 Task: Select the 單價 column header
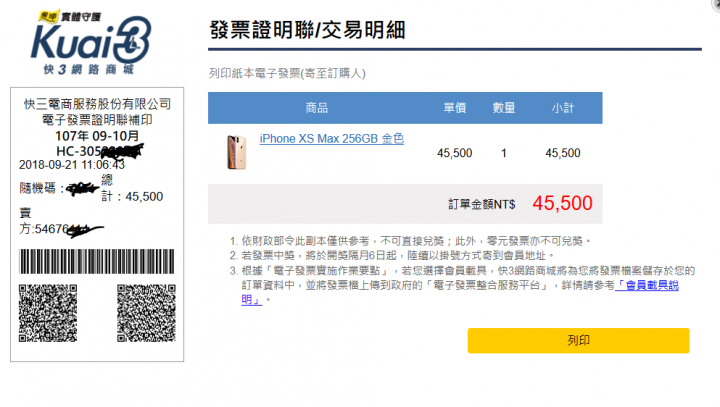(455, 108)
